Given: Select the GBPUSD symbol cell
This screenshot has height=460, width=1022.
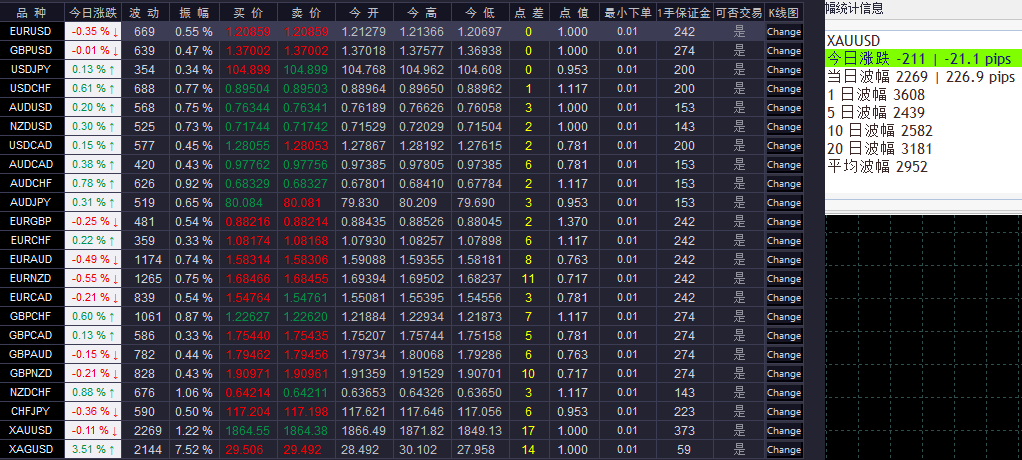Looking at the screenshot, I should (x=32, y=50).
